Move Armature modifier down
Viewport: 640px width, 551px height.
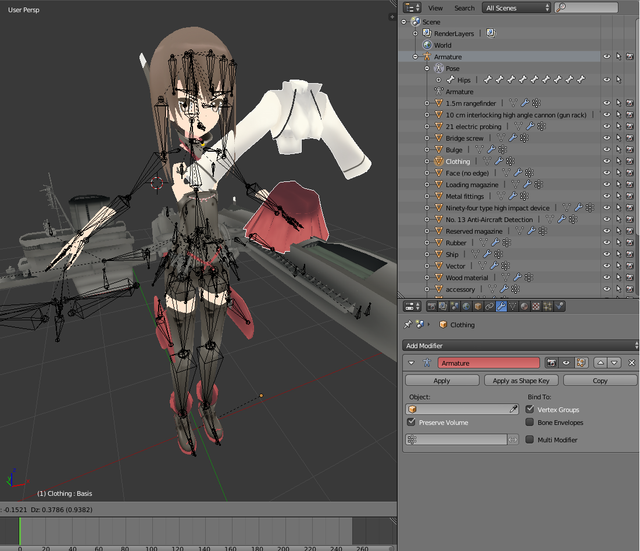[615, 362]
